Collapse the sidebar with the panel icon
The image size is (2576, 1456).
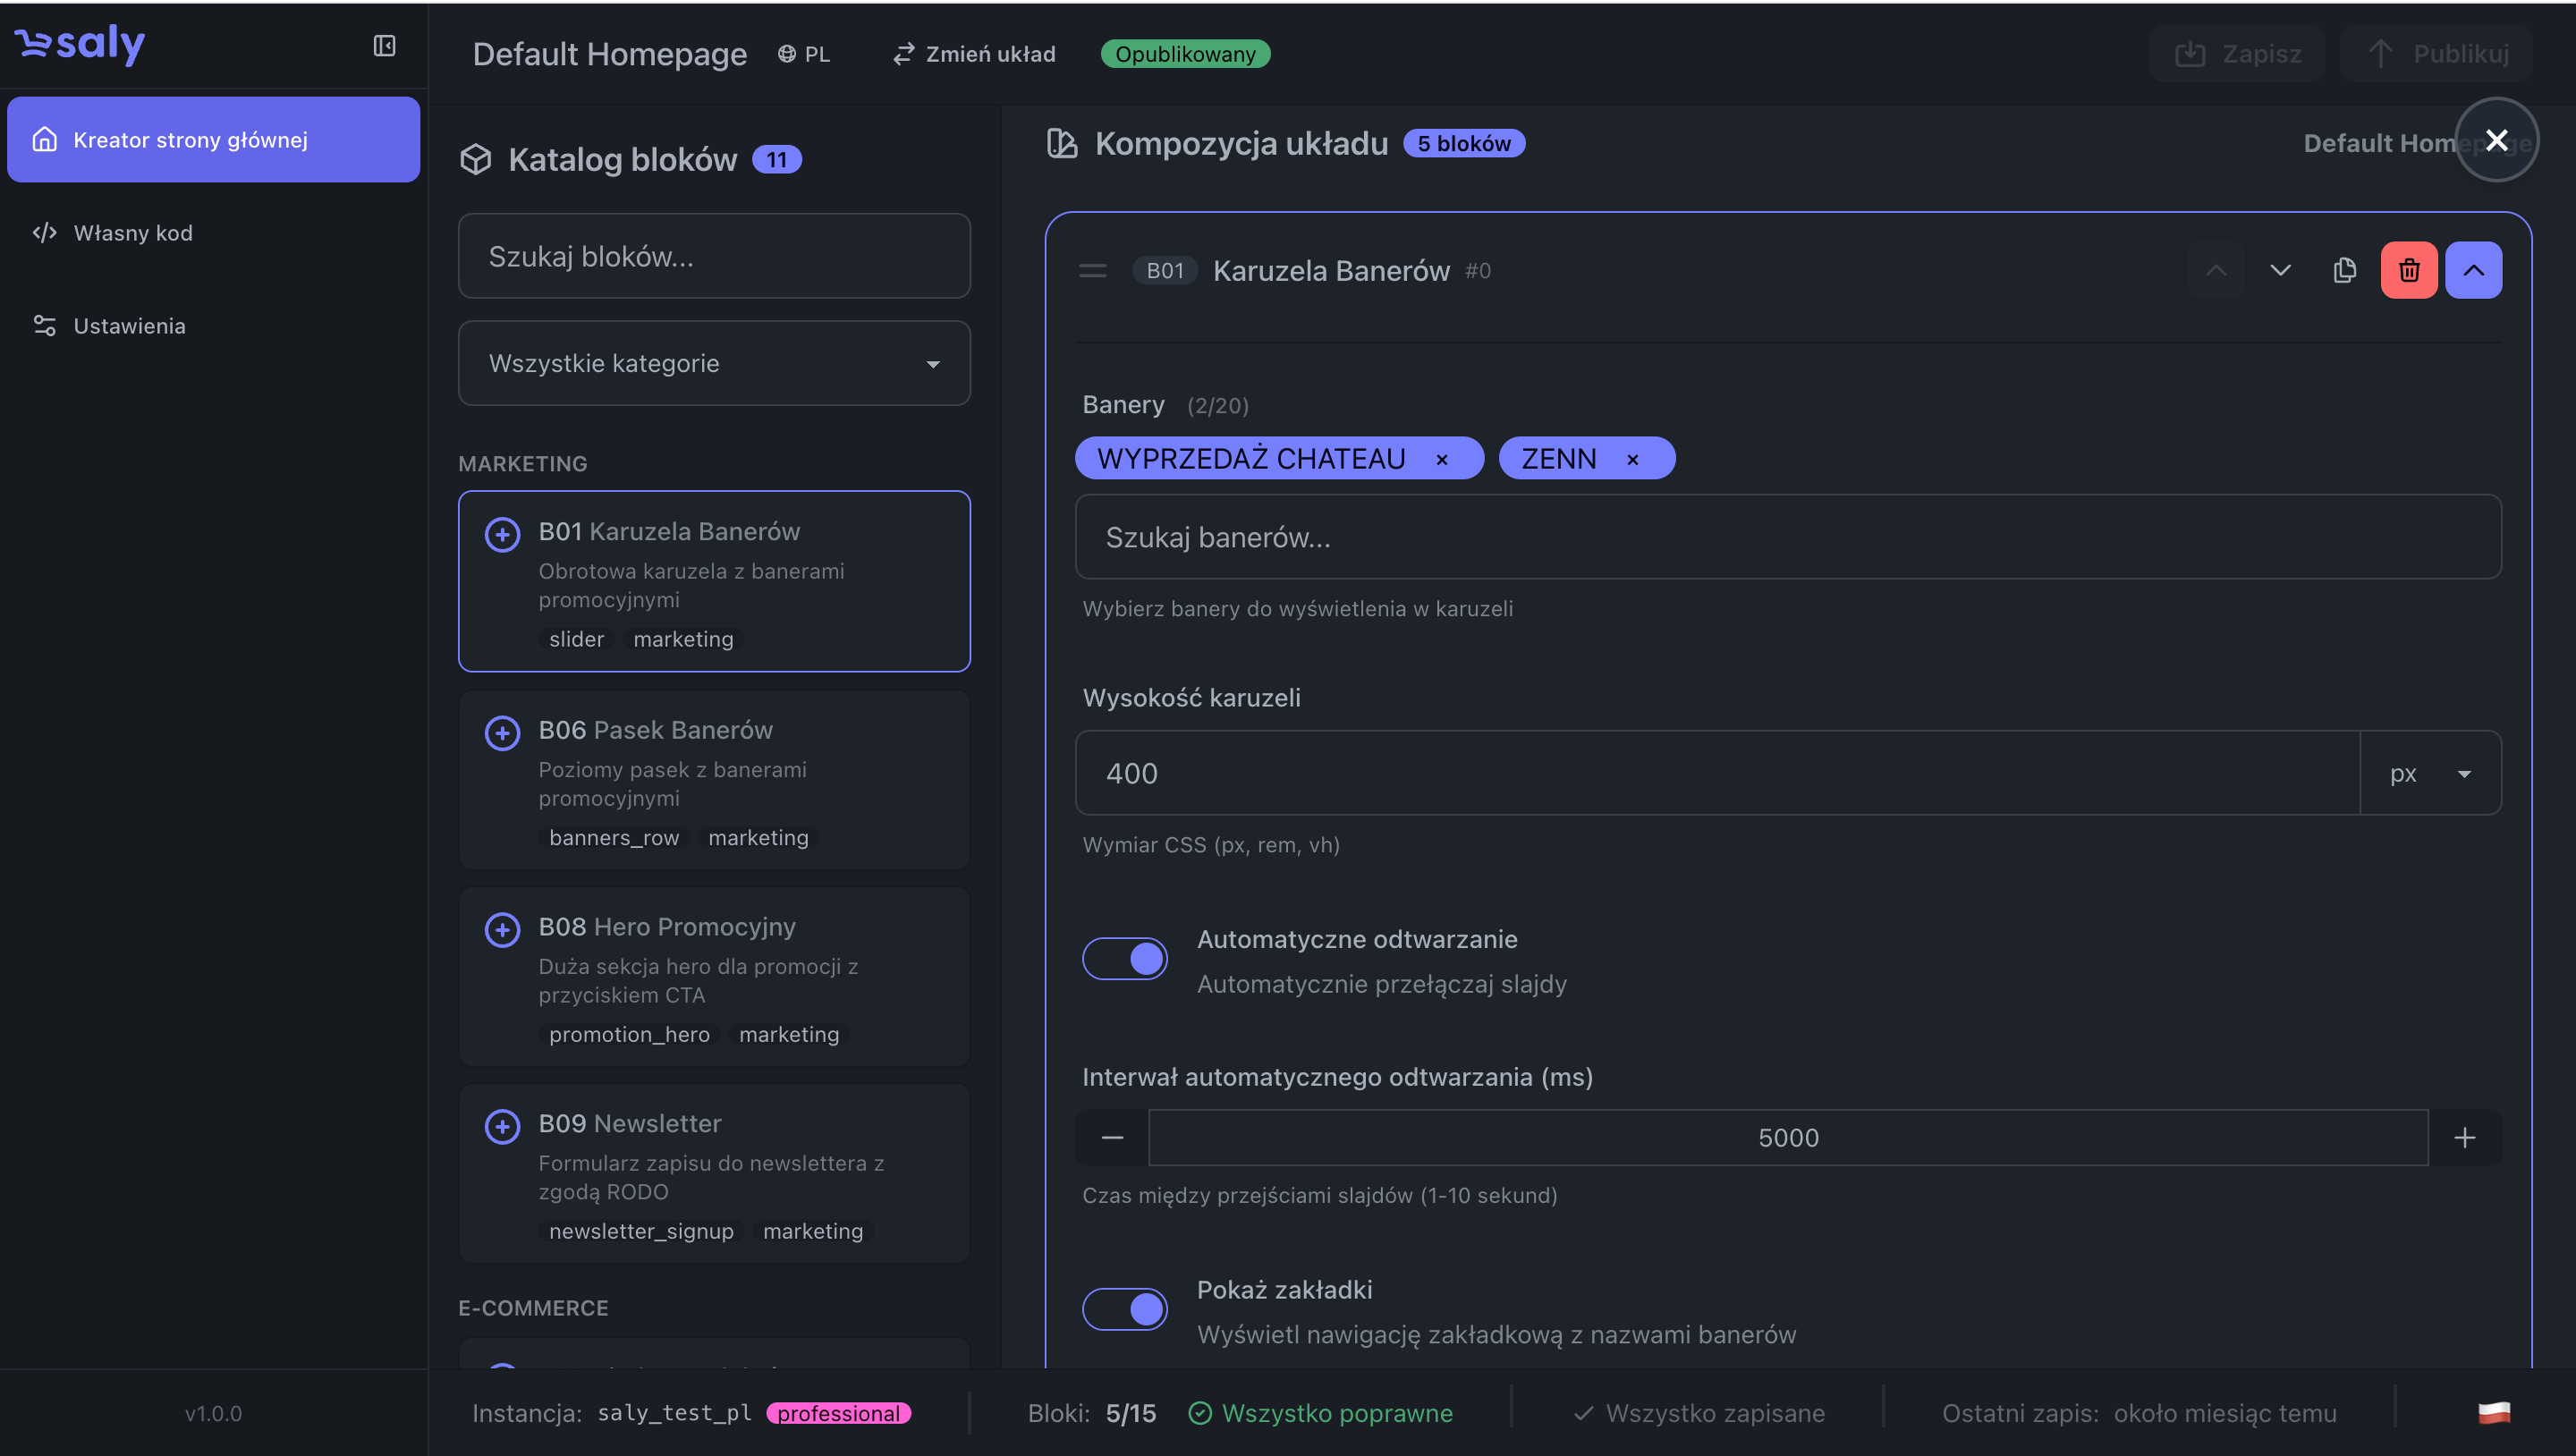384,46
